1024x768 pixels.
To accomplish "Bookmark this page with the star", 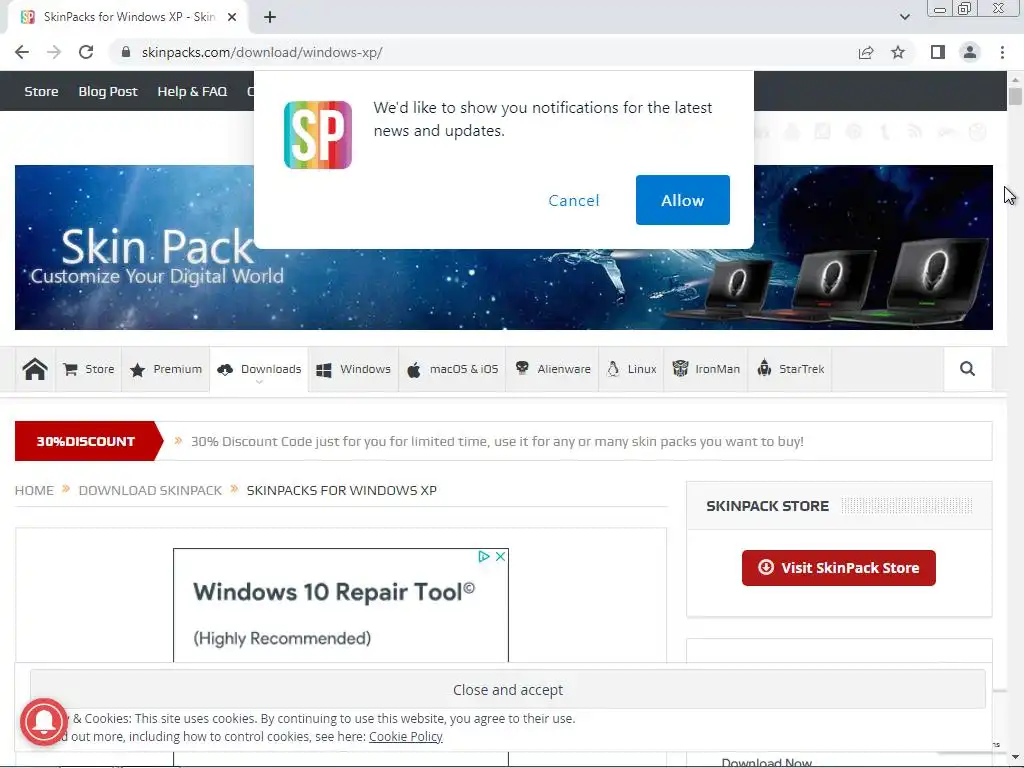I will click(898, 52).
